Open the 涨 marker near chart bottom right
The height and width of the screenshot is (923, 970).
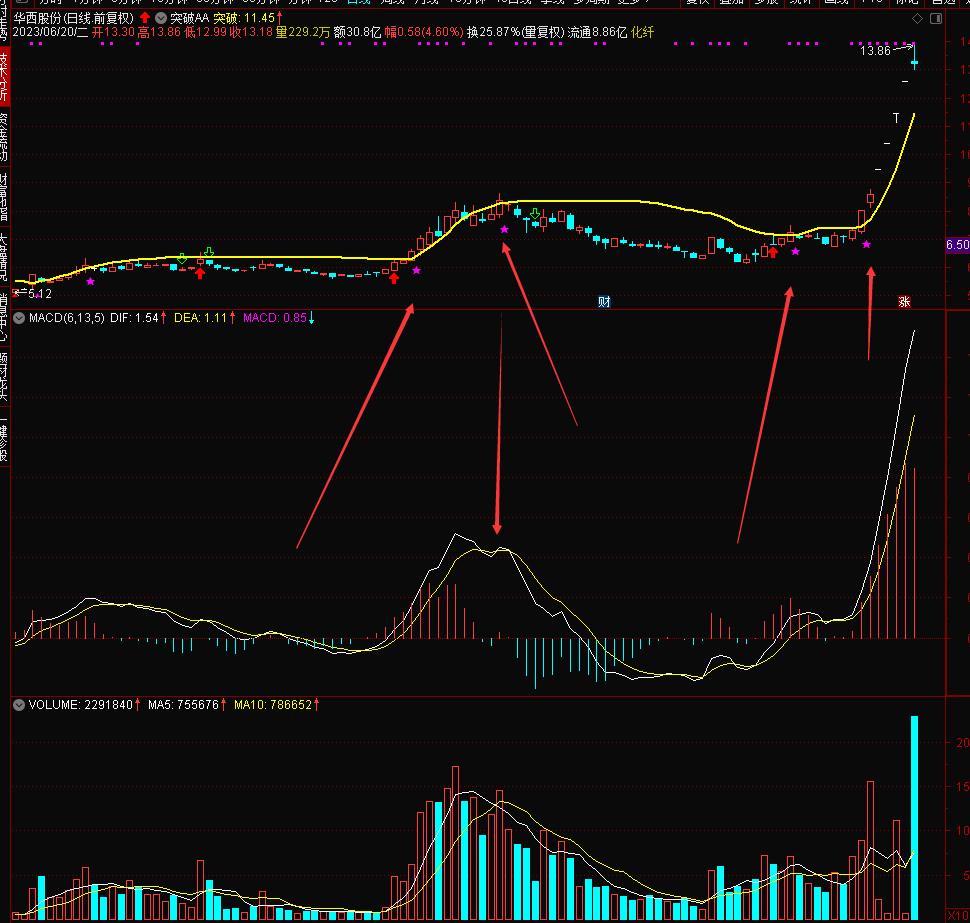tap(904, 302)
